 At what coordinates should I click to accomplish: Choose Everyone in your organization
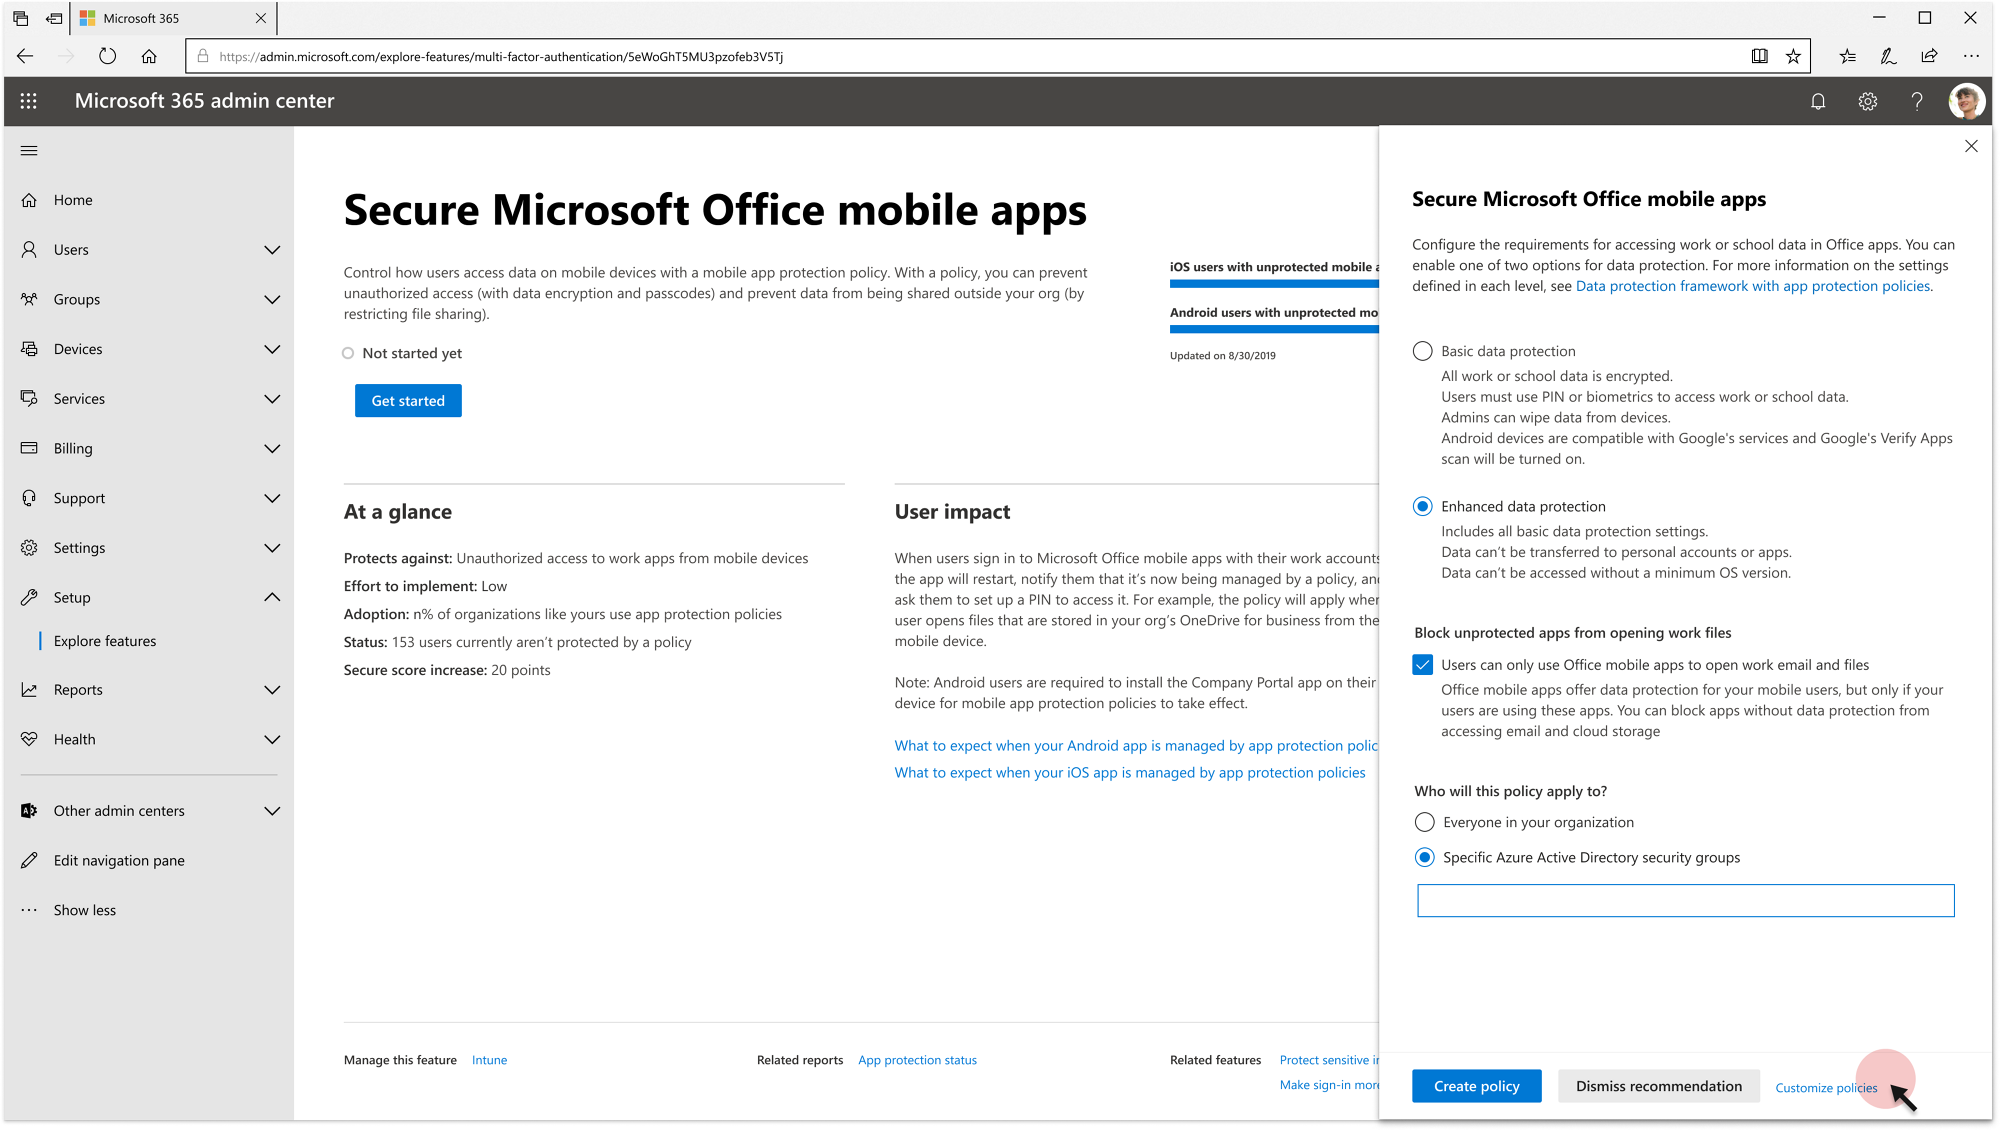pyautogui.click(x=1424, y=822)
